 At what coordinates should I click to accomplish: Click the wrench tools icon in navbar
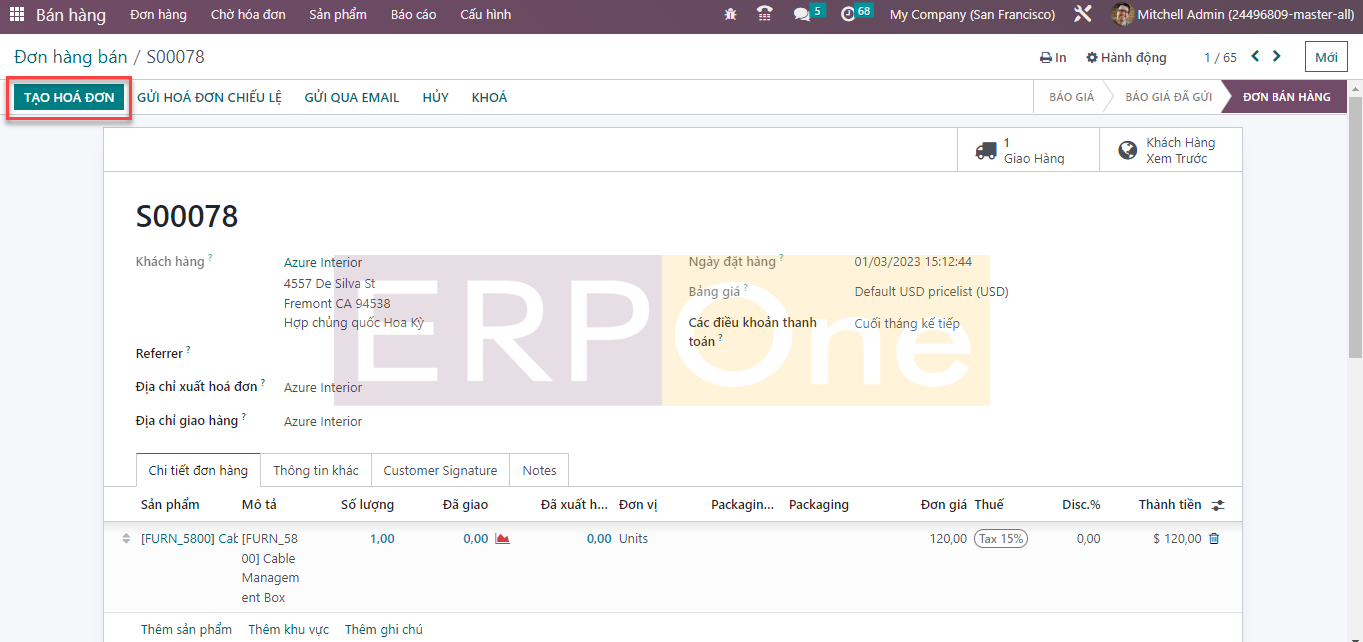1082,15
